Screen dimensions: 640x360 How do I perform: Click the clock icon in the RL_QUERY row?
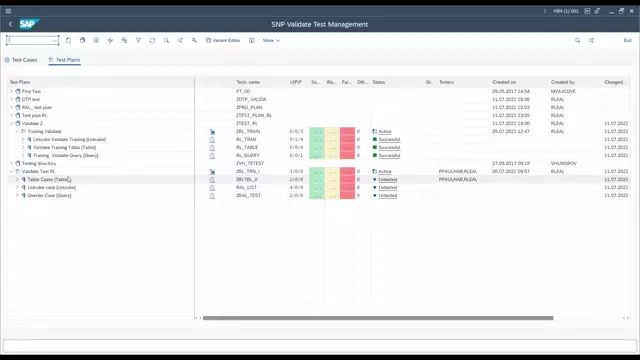pyautogui.click(x=212, y=156)
